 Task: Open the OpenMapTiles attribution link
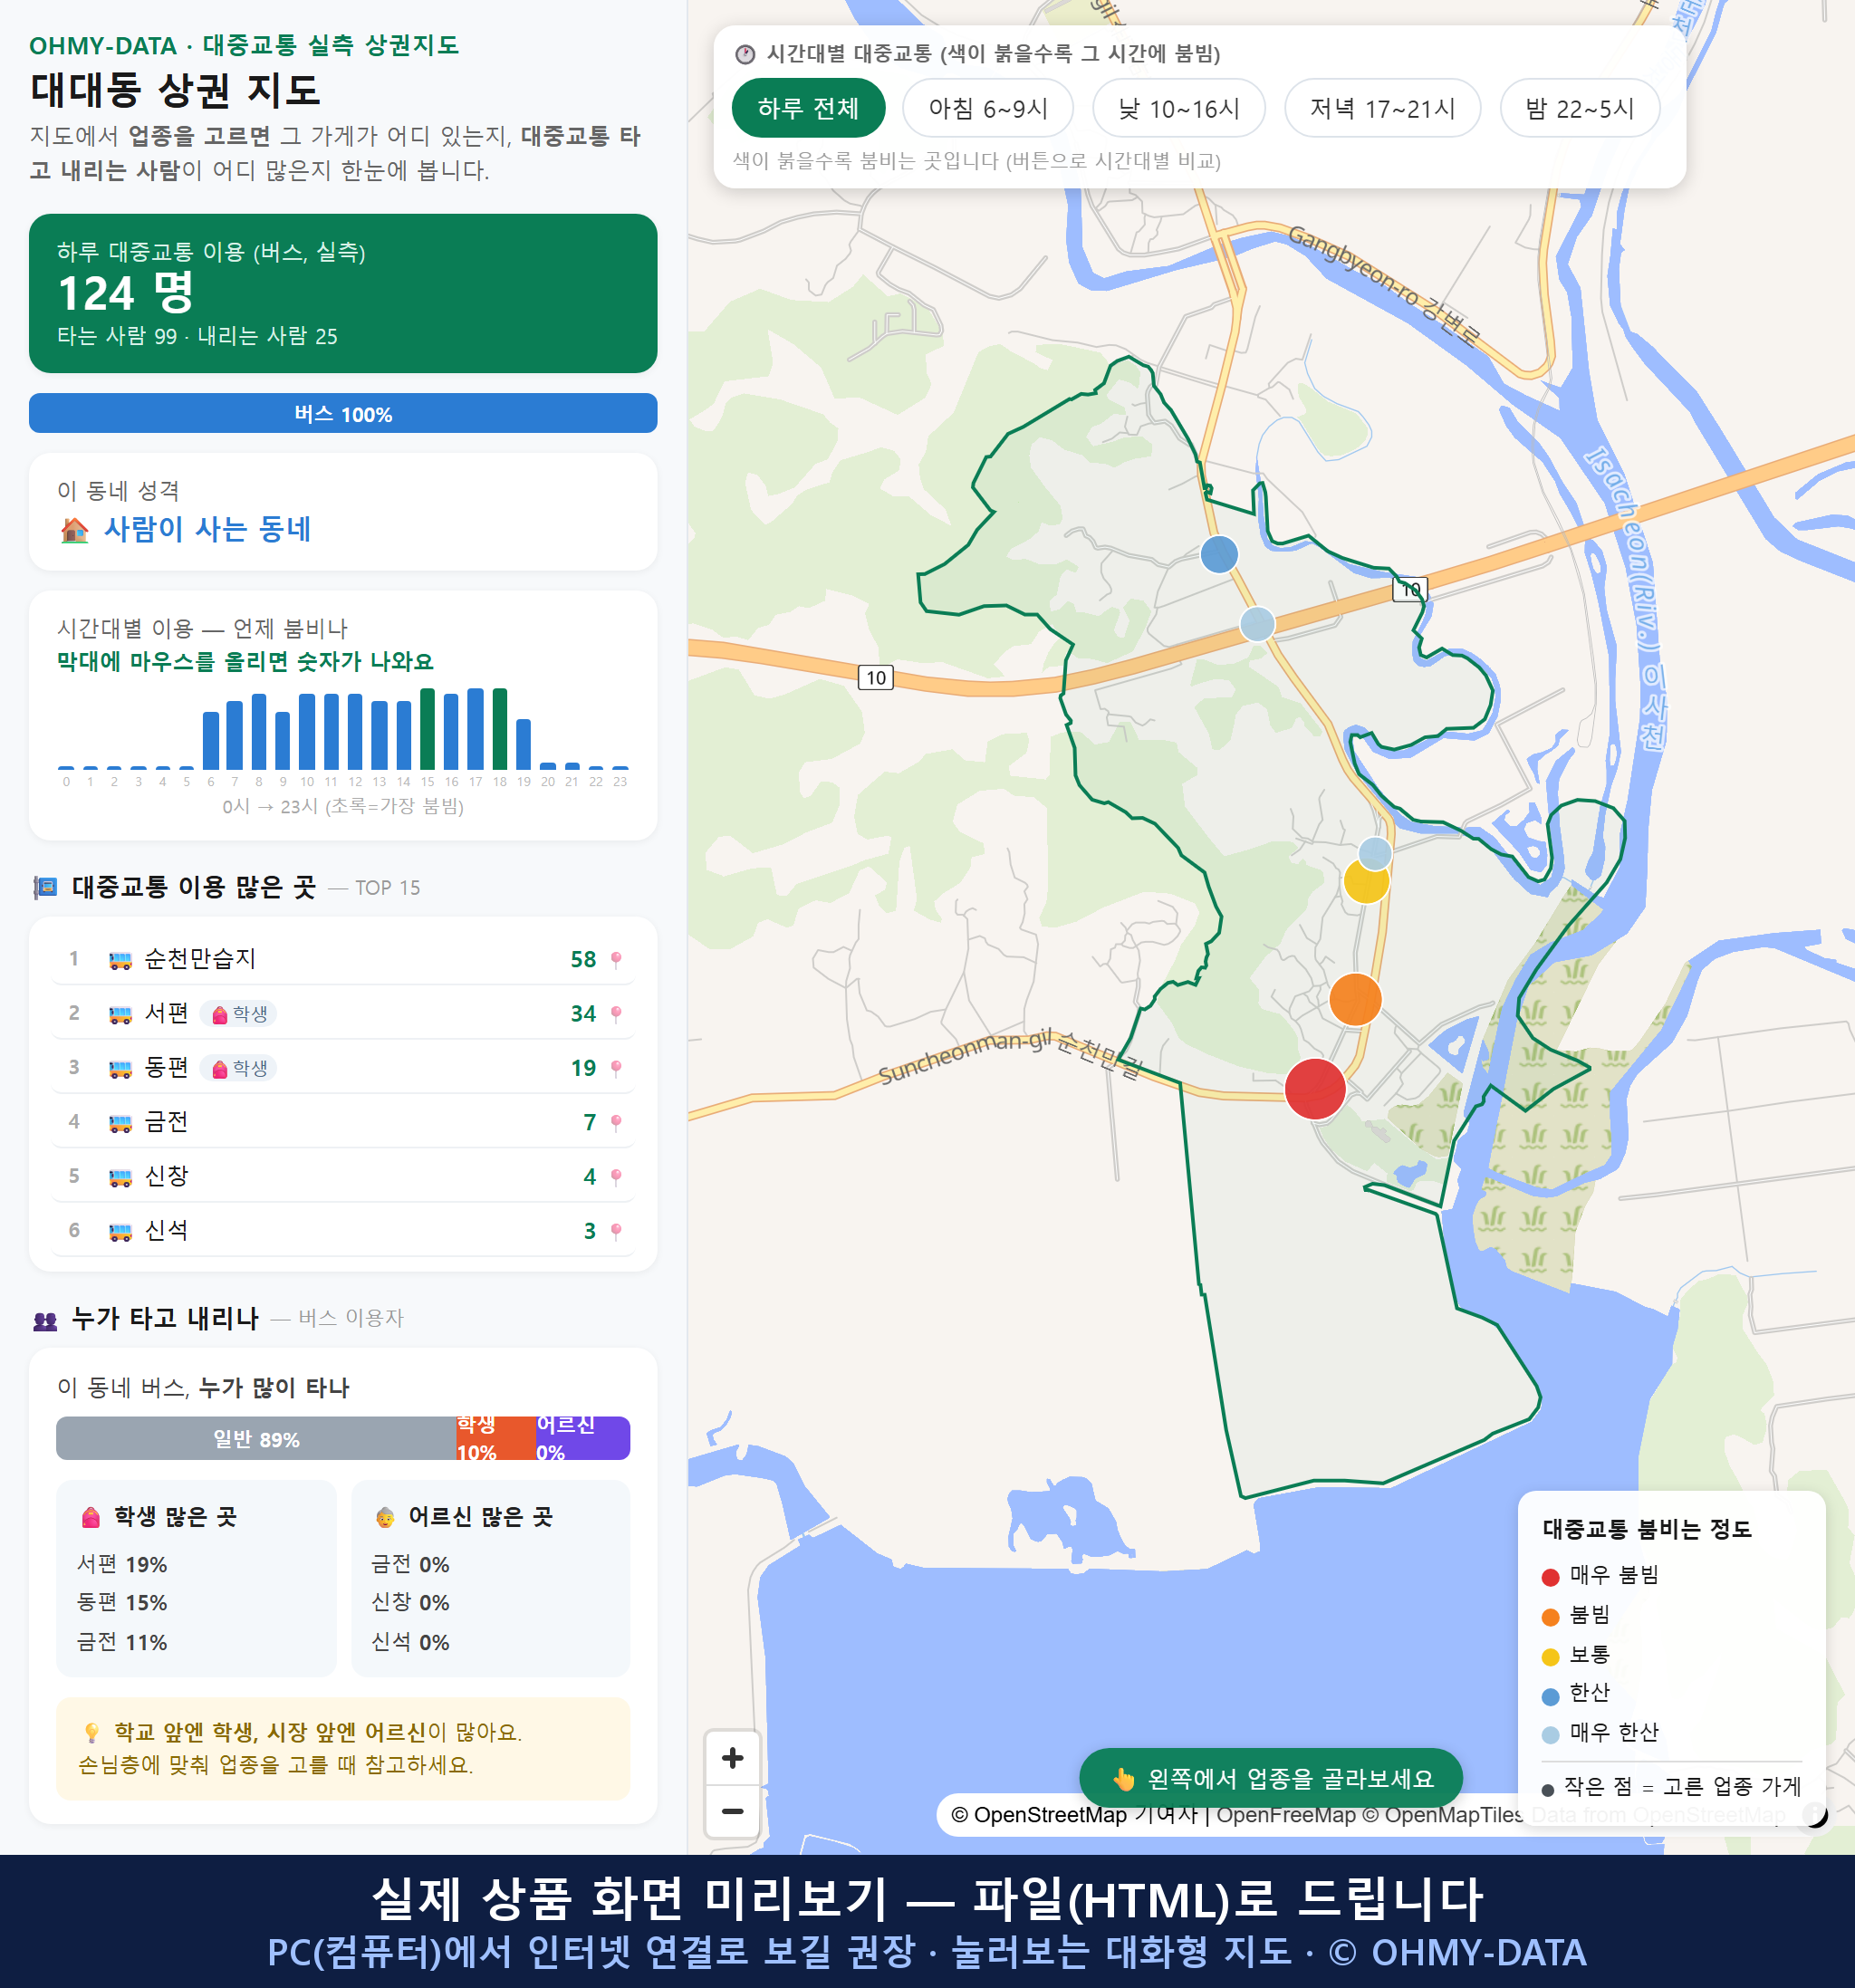pos(1443,1815)
